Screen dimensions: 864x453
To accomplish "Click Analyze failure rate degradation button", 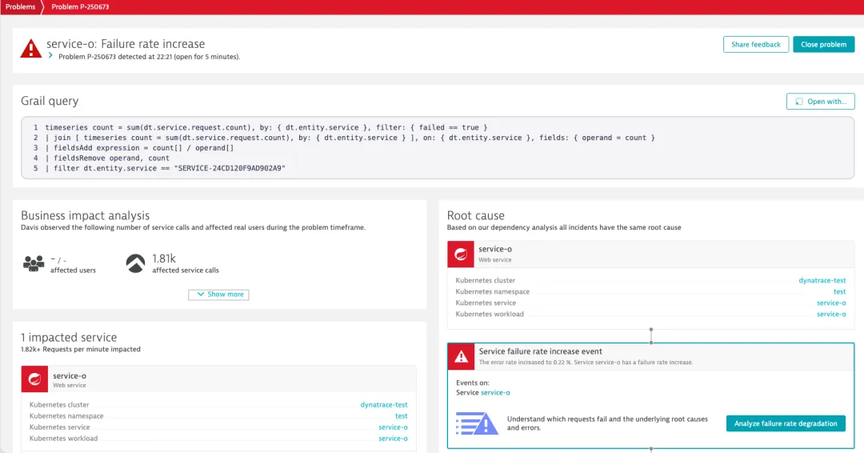I will (x=786, y=423).
